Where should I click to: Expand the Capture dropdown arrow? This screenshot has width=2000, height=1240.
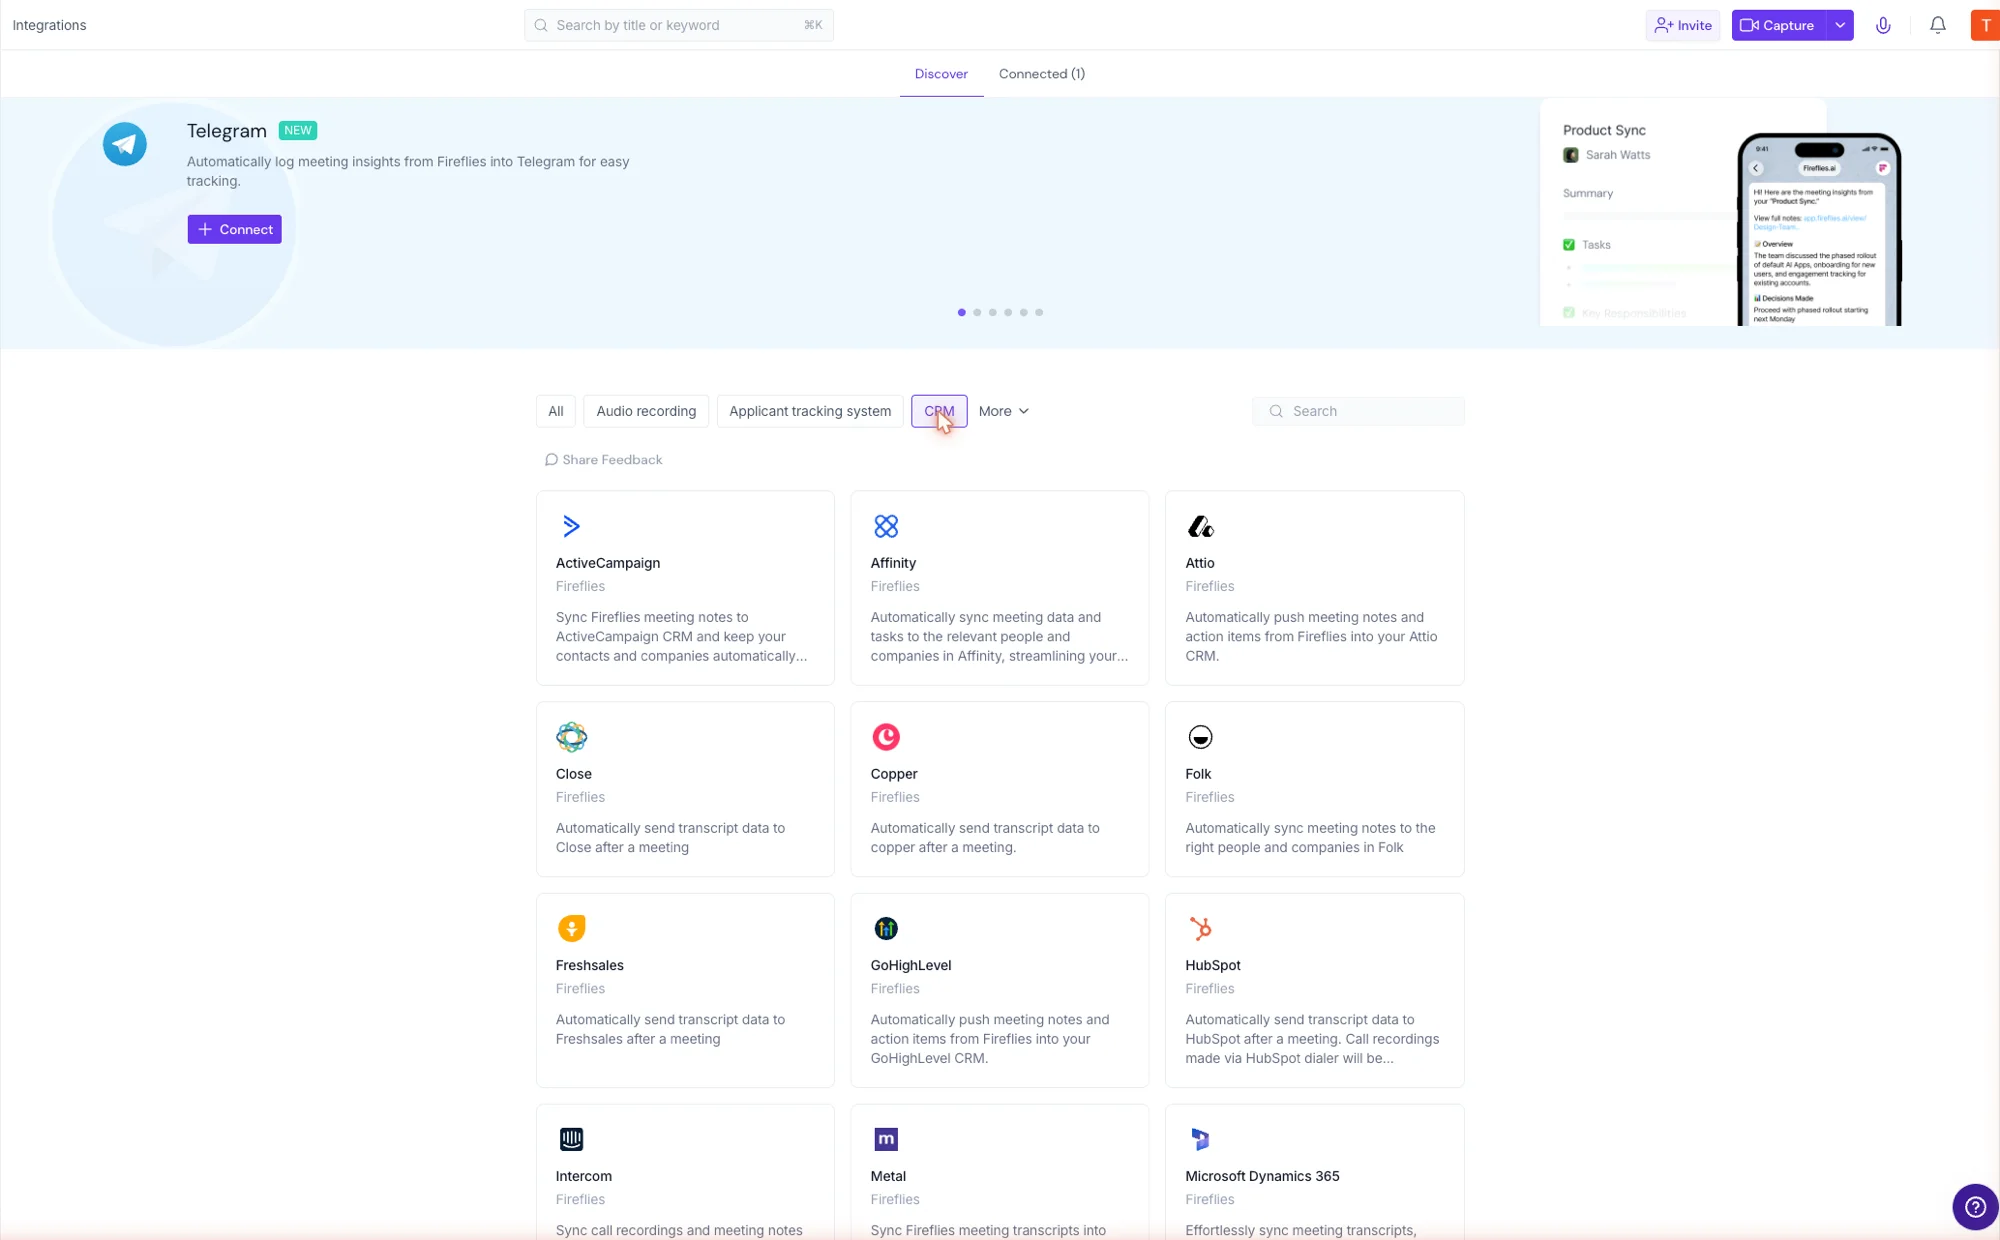1840,25
